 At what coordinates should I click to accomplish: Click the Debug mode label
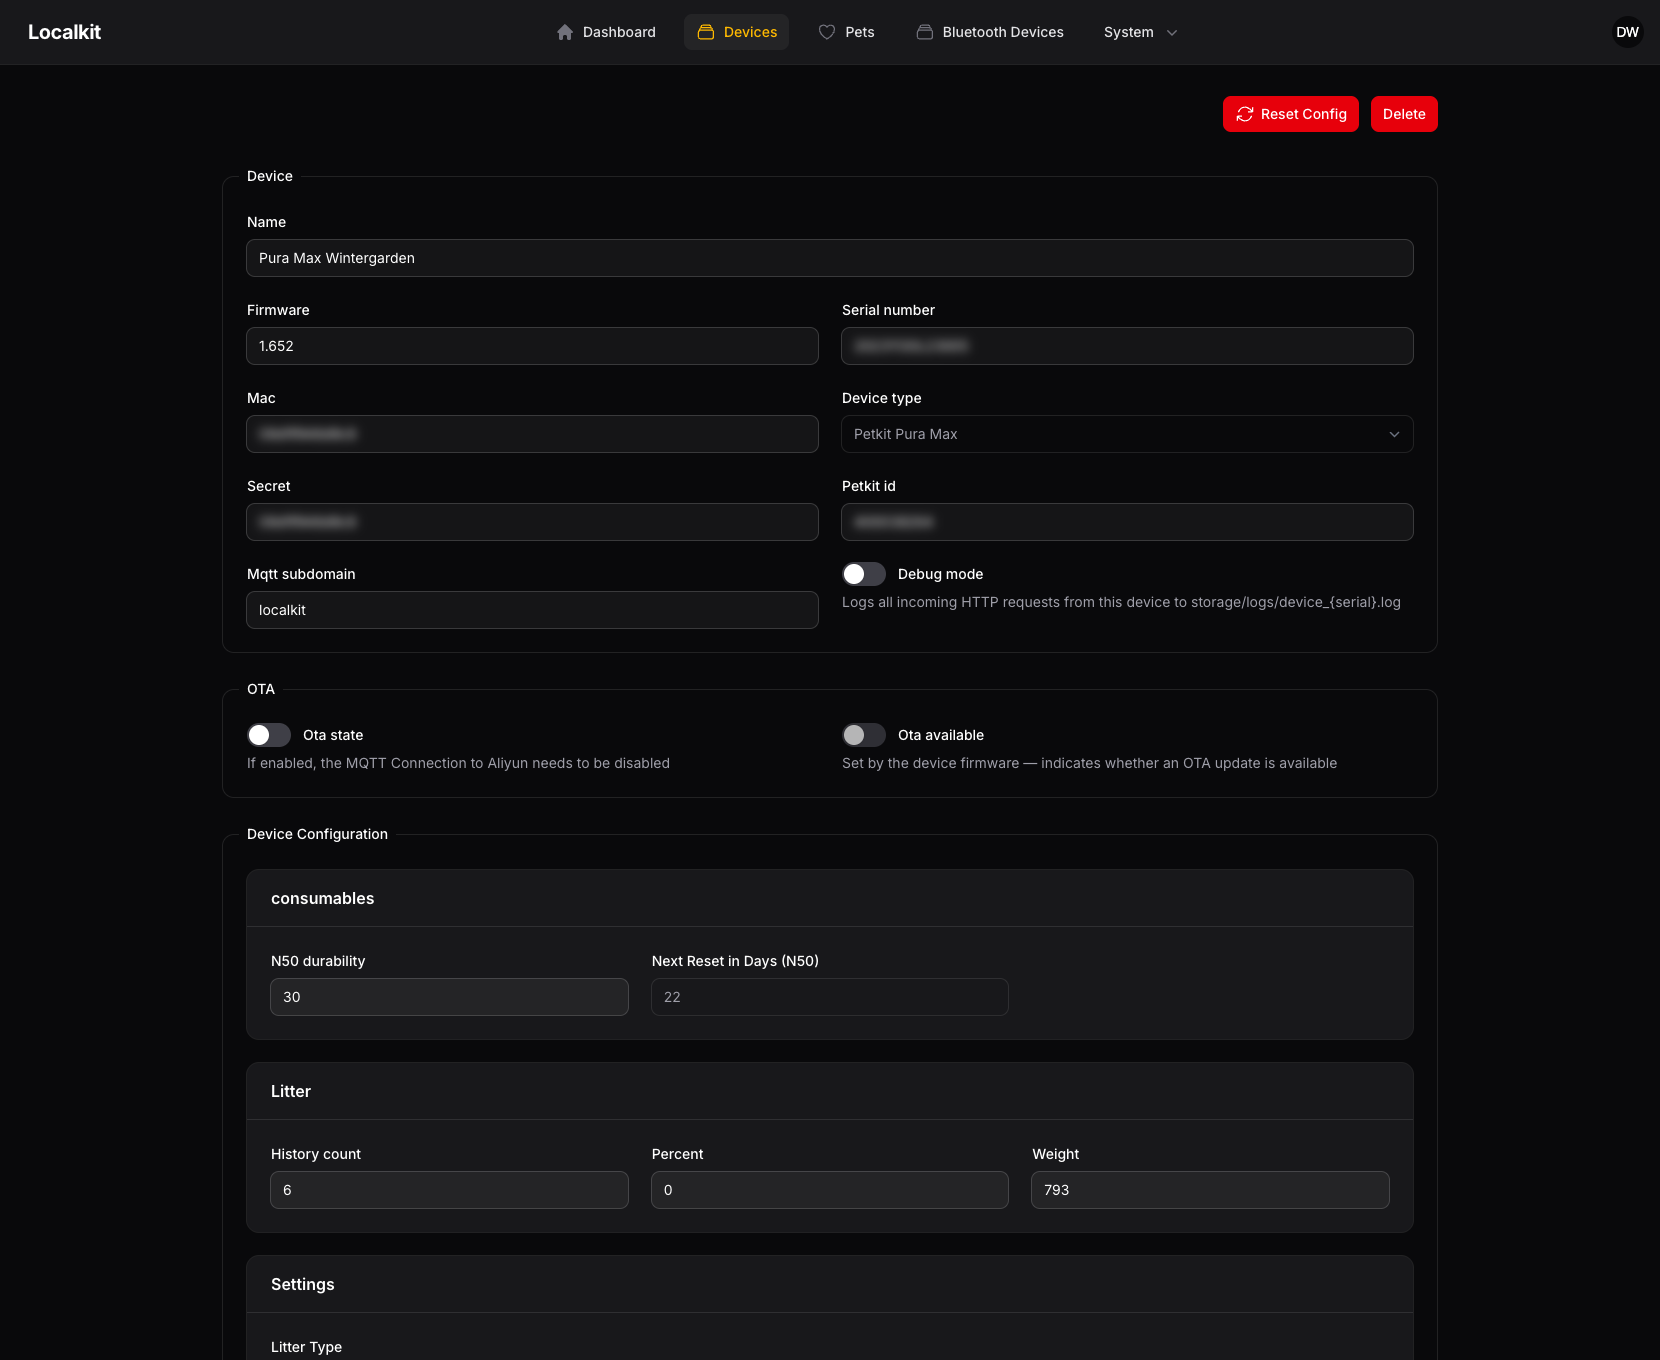[940, 574]
